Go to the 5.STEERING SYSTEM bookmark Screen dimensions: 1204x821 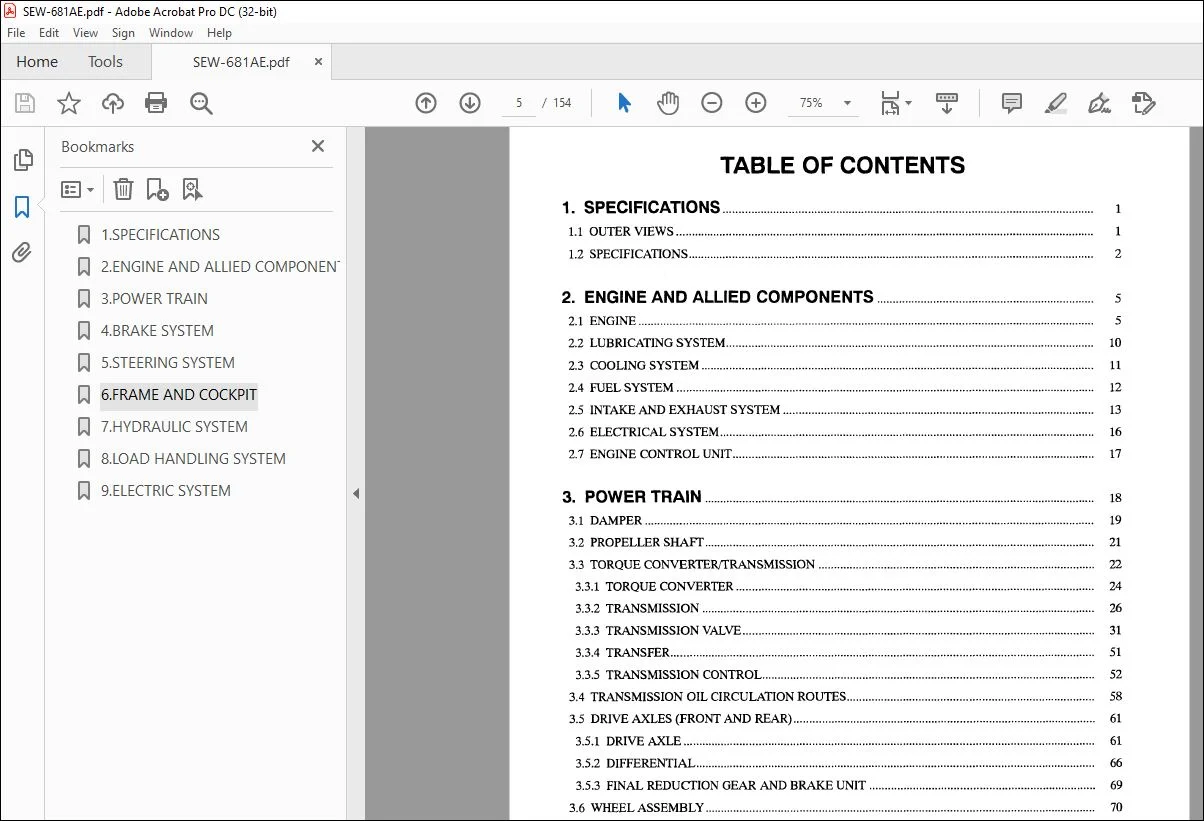pyautogui.click(x=168, y=363)
